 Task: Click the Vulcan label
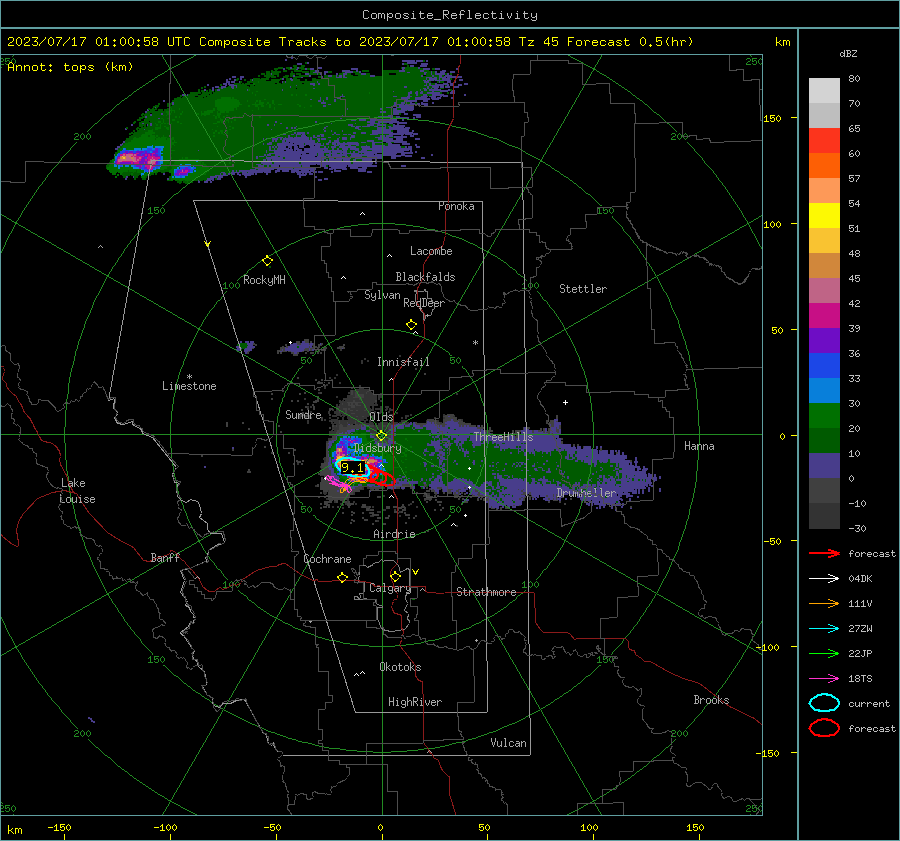point(509,743)
